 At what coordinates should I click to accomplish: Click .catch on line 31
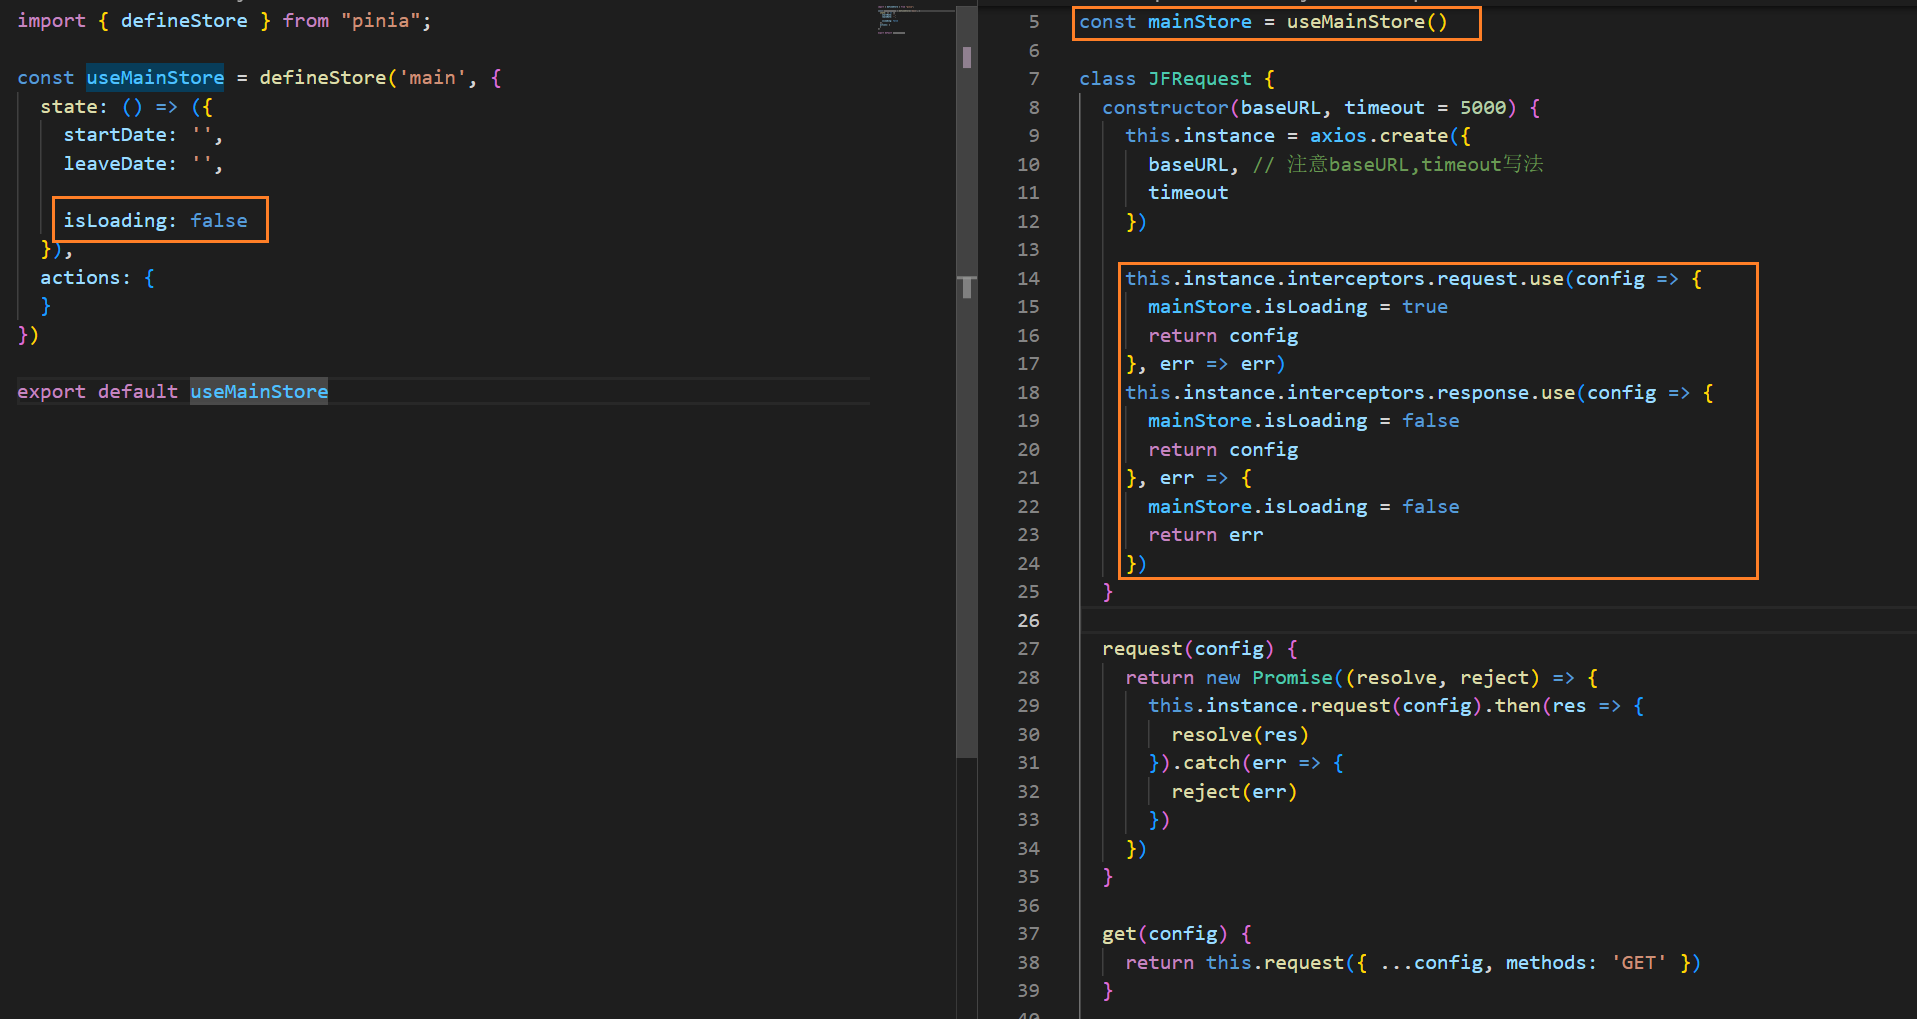coord(1206,763)
